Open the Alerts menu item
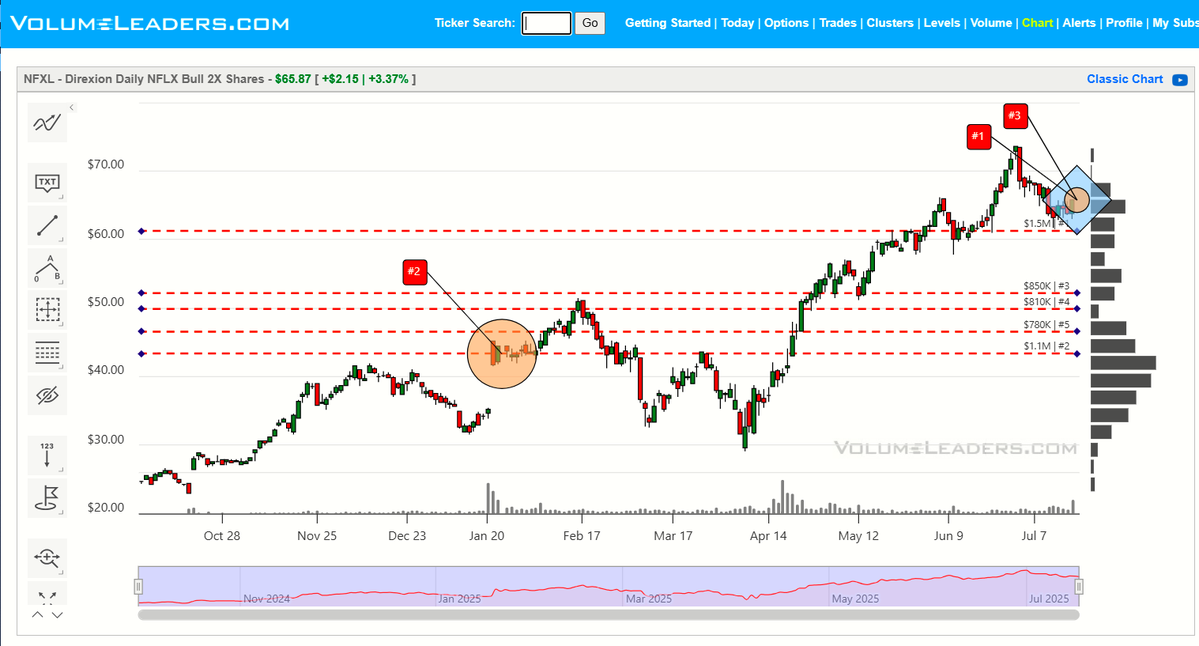This screenshot has width=1199, height=646. pyautogui.click(x=1078, y=23)
